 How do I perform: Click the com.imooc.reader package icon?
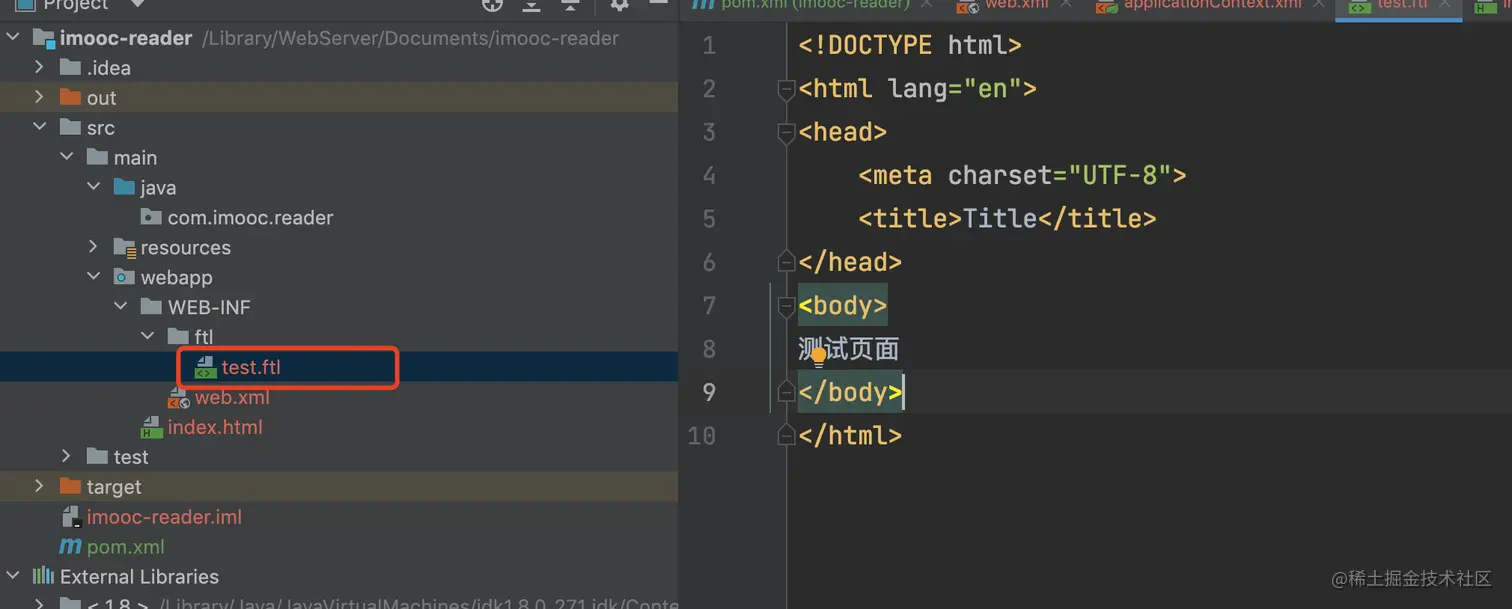(151, 217)
